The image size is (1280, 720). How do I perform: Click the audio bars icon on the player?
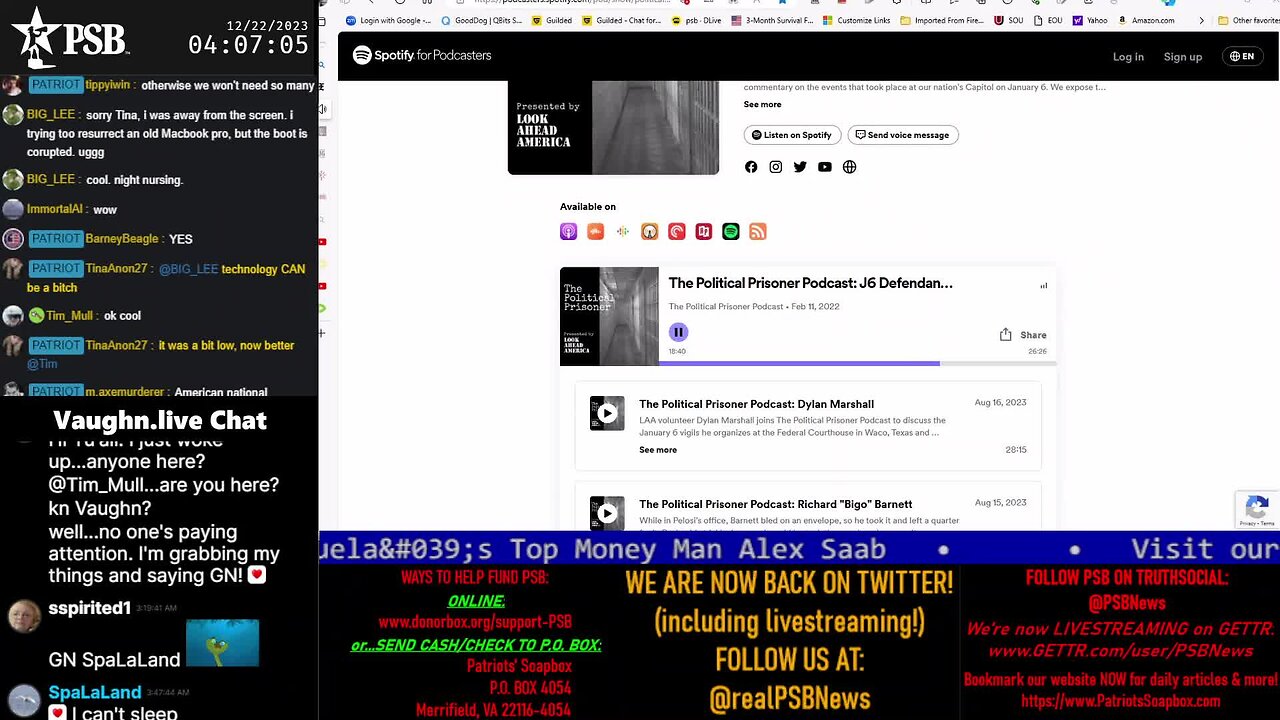click(1043, 285)
